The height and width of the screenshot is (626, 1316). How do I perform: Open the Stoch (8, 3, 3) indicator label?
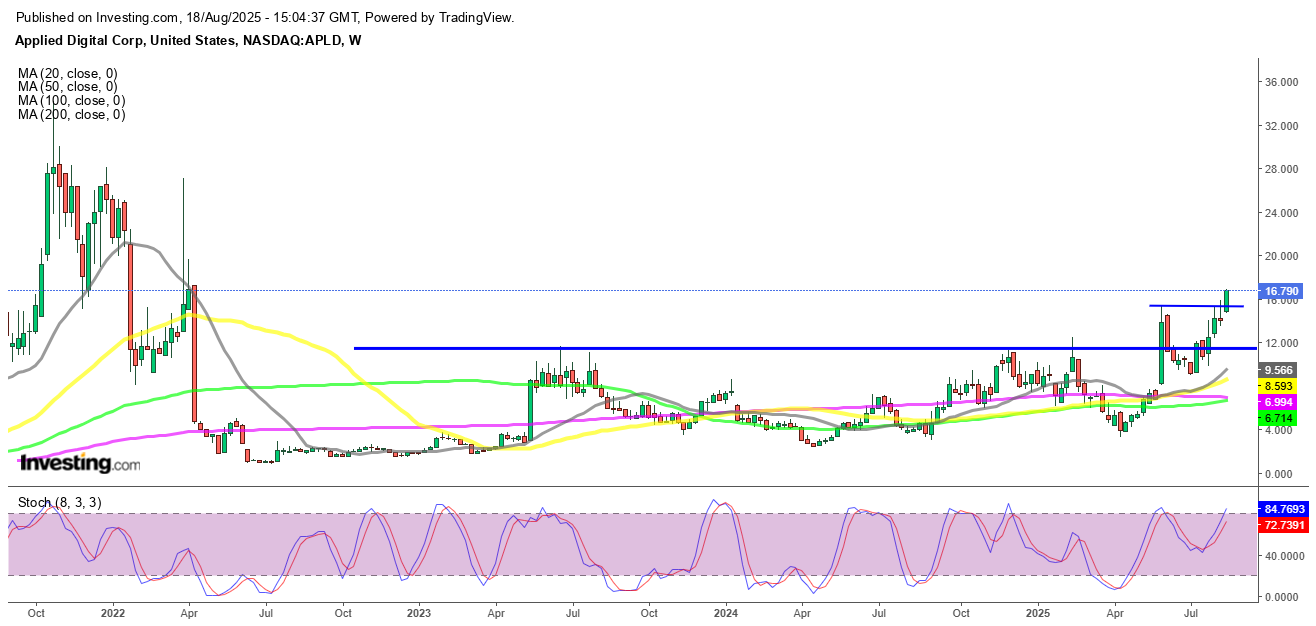click(x=60, y=502)
